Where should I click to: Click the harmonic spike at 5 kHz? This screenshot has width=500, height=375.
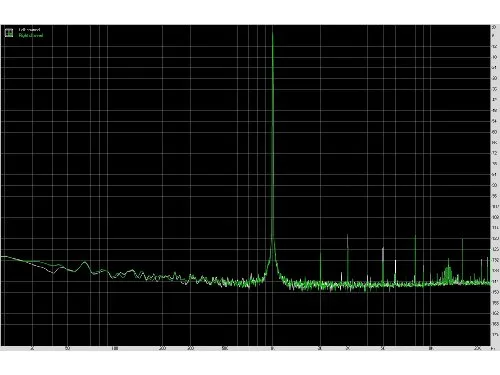[x=383, y=265]
